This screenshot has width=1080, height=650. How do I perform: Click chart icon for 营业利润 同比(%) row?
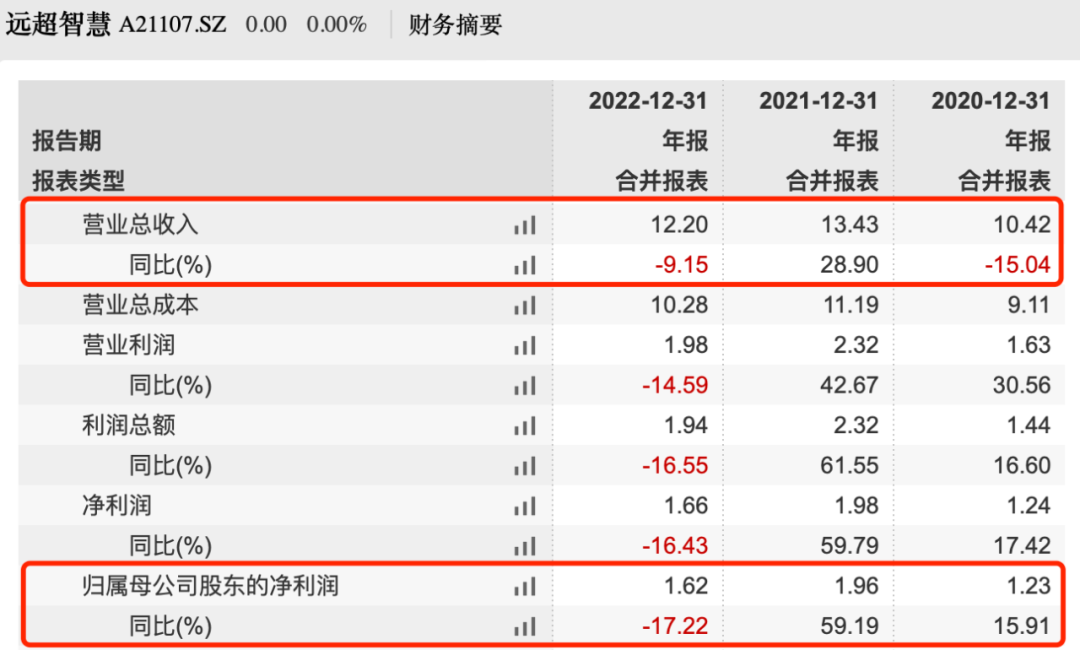tap(525, 386)
